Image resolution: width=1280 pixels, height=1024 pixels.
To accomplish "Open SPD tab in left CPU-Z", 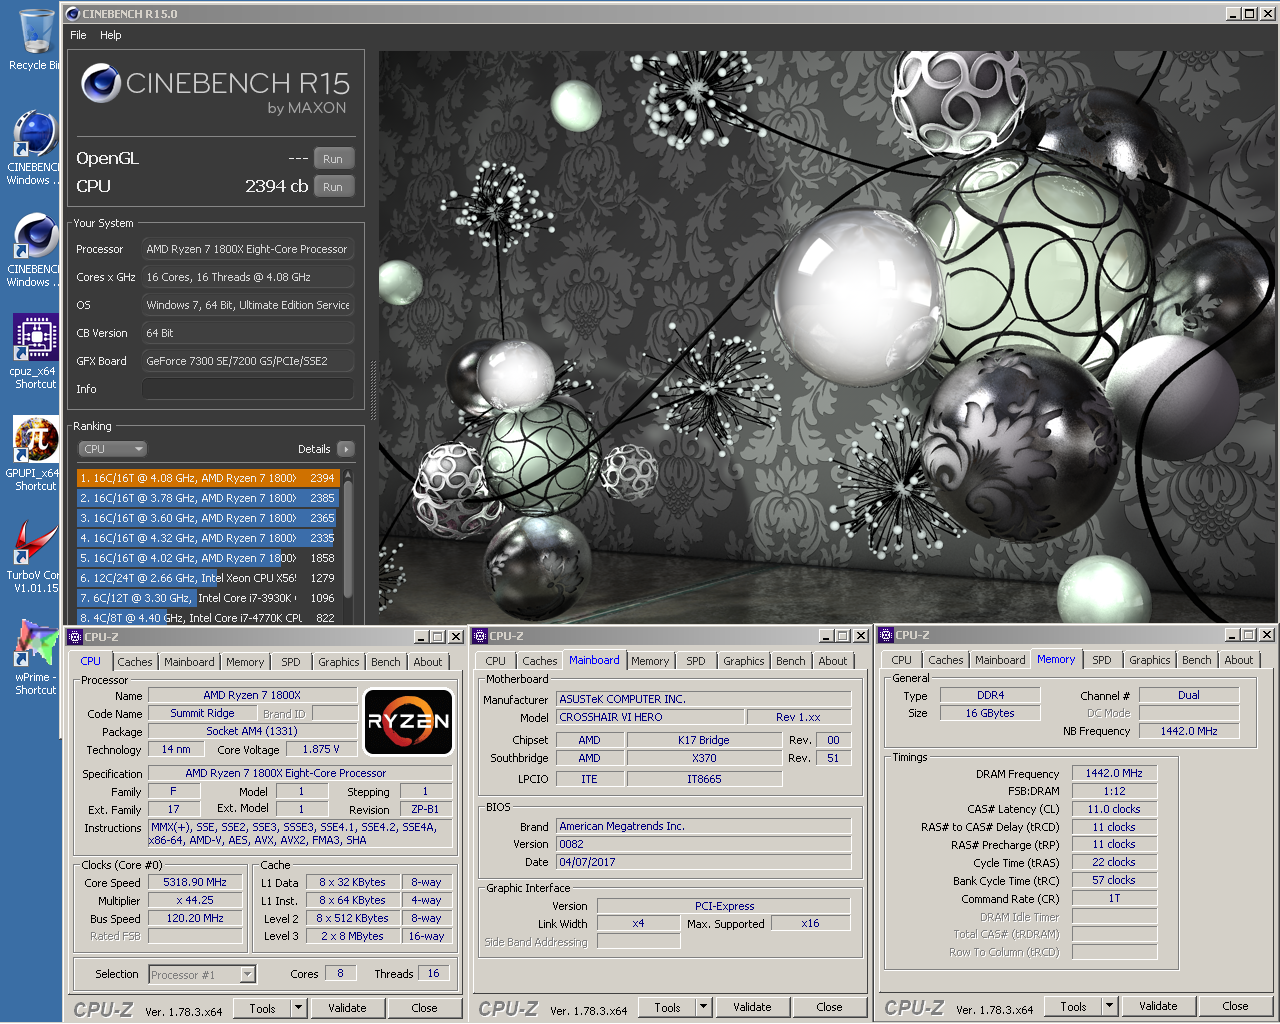I will [291, 662].
